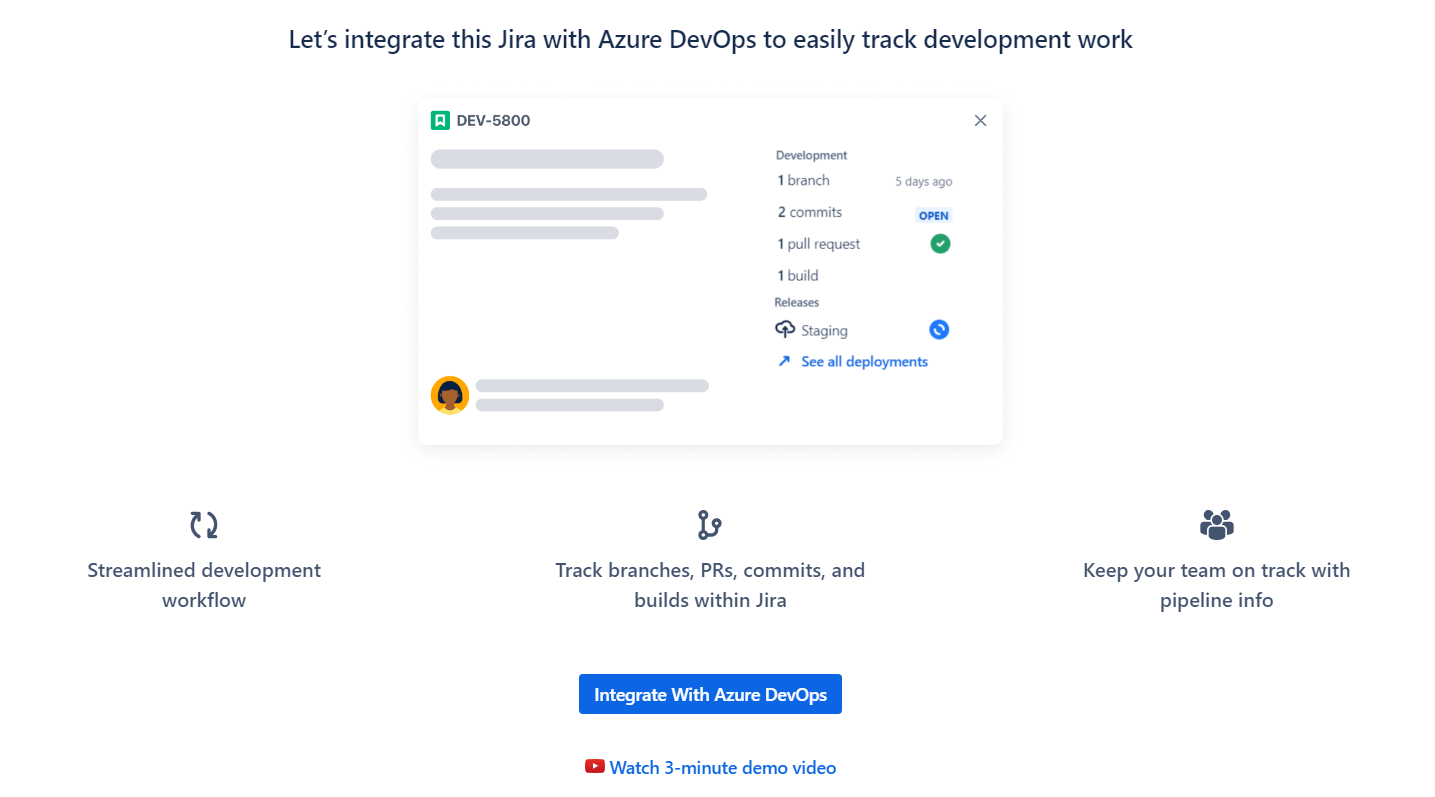The image size is (1435, 797).
Task: Click the git branch tracking icon
Action: pyautogui.click(x=710, y=524)
